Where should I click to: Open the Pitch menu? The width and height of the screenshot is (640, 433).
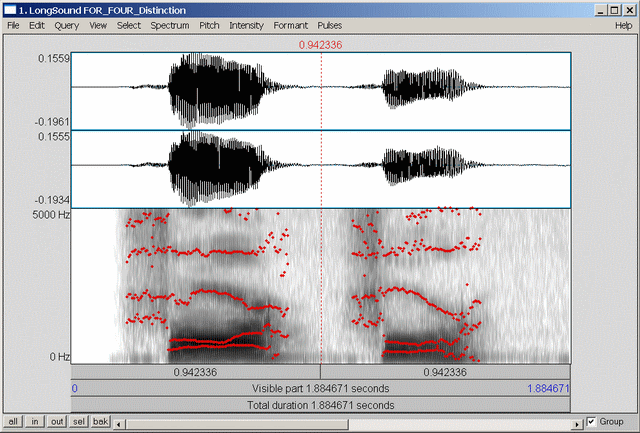pyautogui.click(x=210, y=24)
